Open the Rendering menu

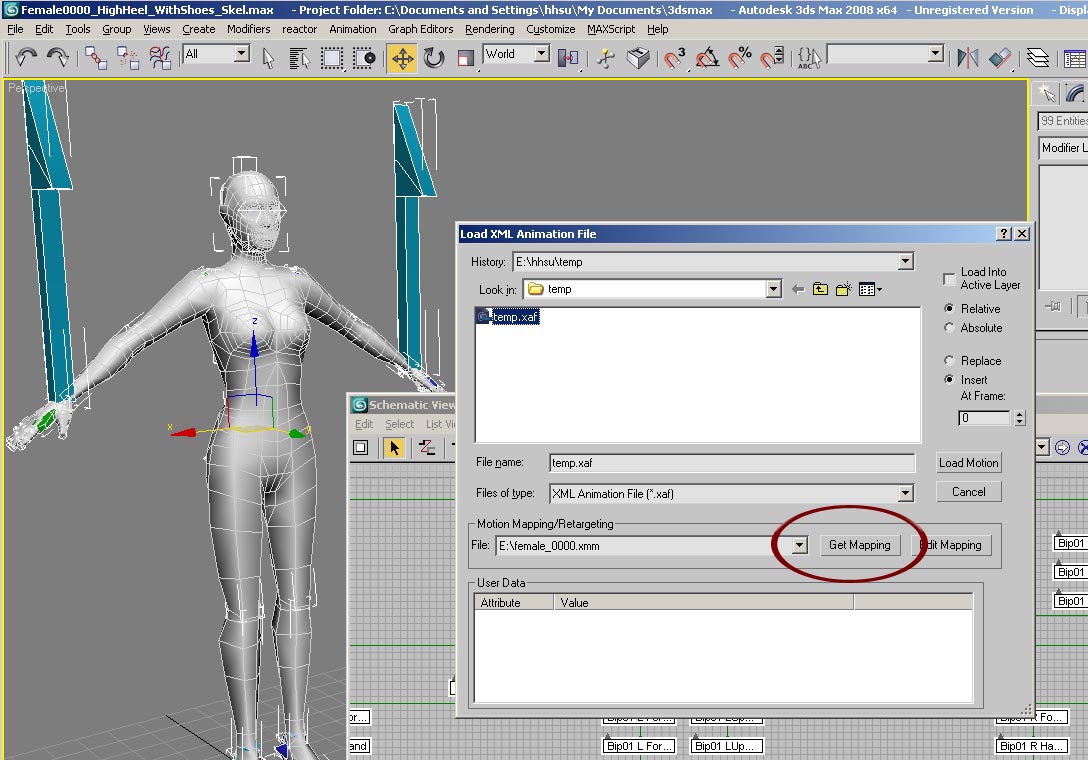click(x=490, y=29)
